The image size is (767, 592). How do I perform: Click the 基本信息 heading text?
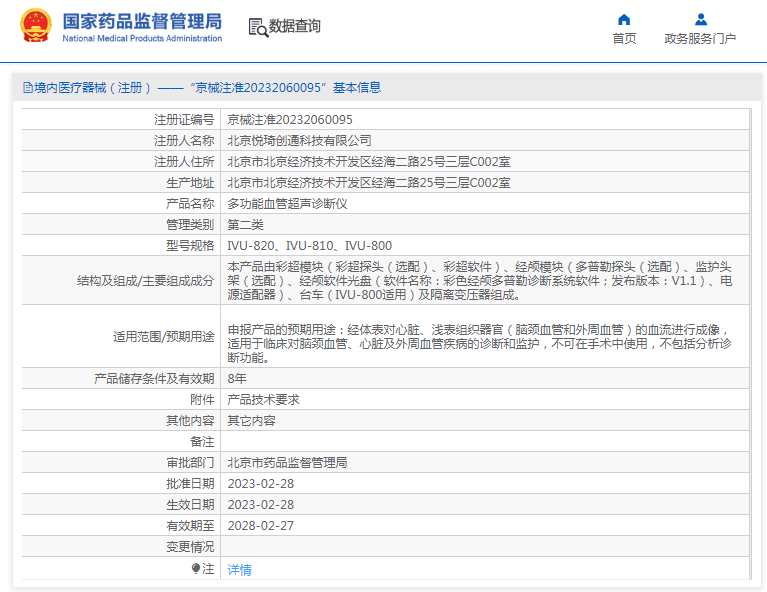pyautogui.click(x=357, y=88)
